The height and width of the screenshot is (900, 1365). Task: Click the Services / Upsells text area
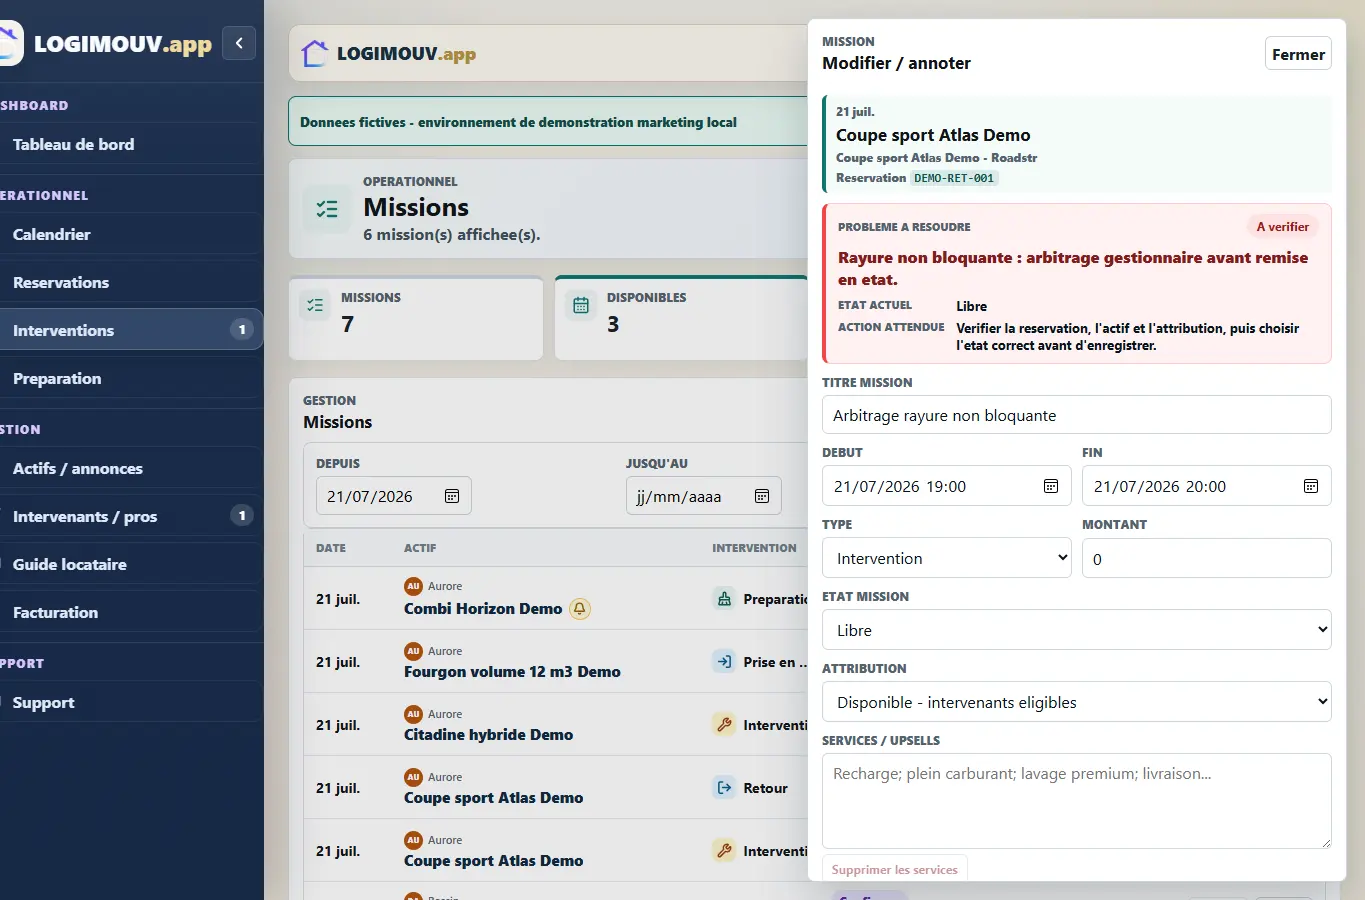click(x=1077, y=801)
